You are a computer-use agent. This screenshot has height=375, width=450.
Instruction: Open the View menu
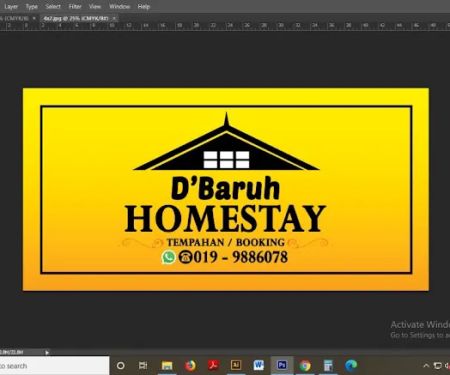[x=95, y=6]
